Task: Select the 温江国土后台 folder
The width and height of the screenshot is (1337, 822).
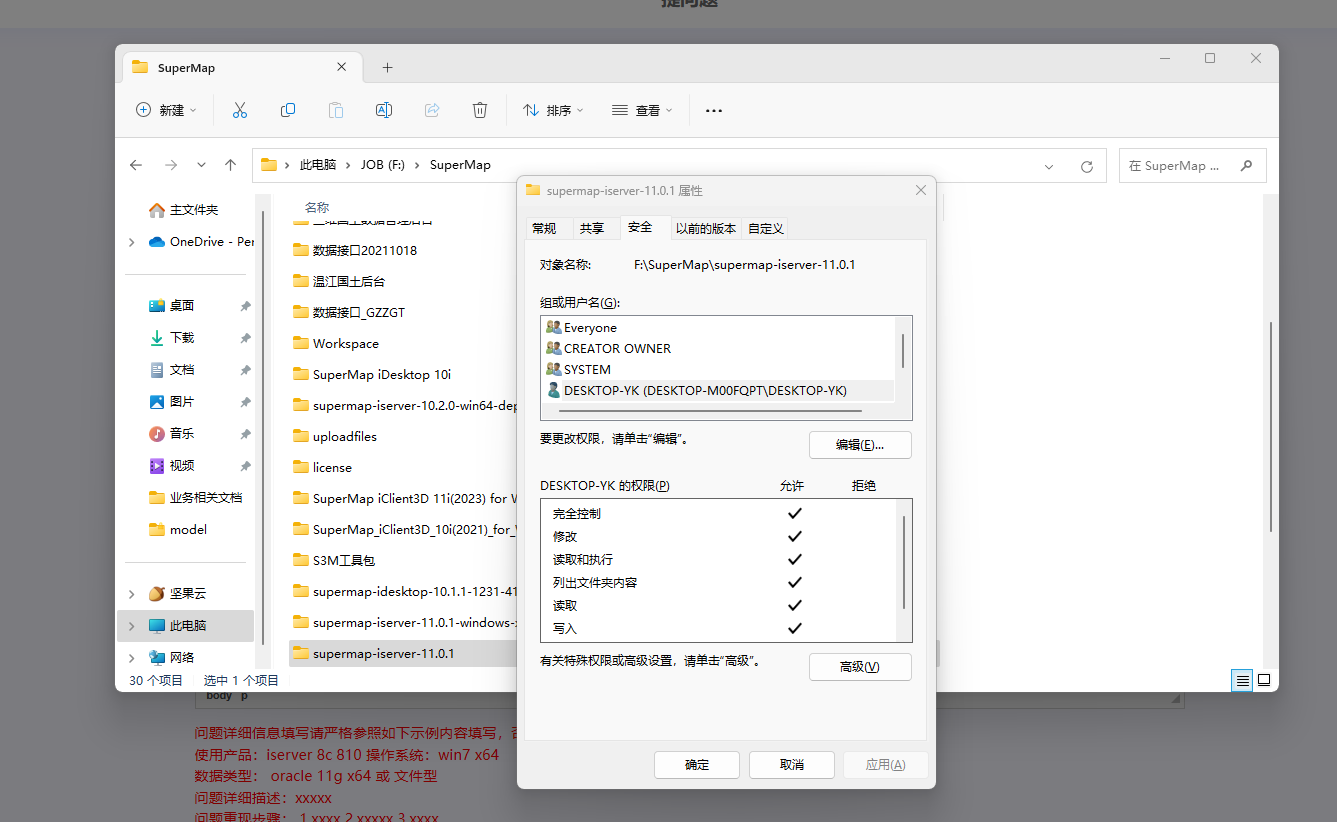Action: tap(338, 282)
